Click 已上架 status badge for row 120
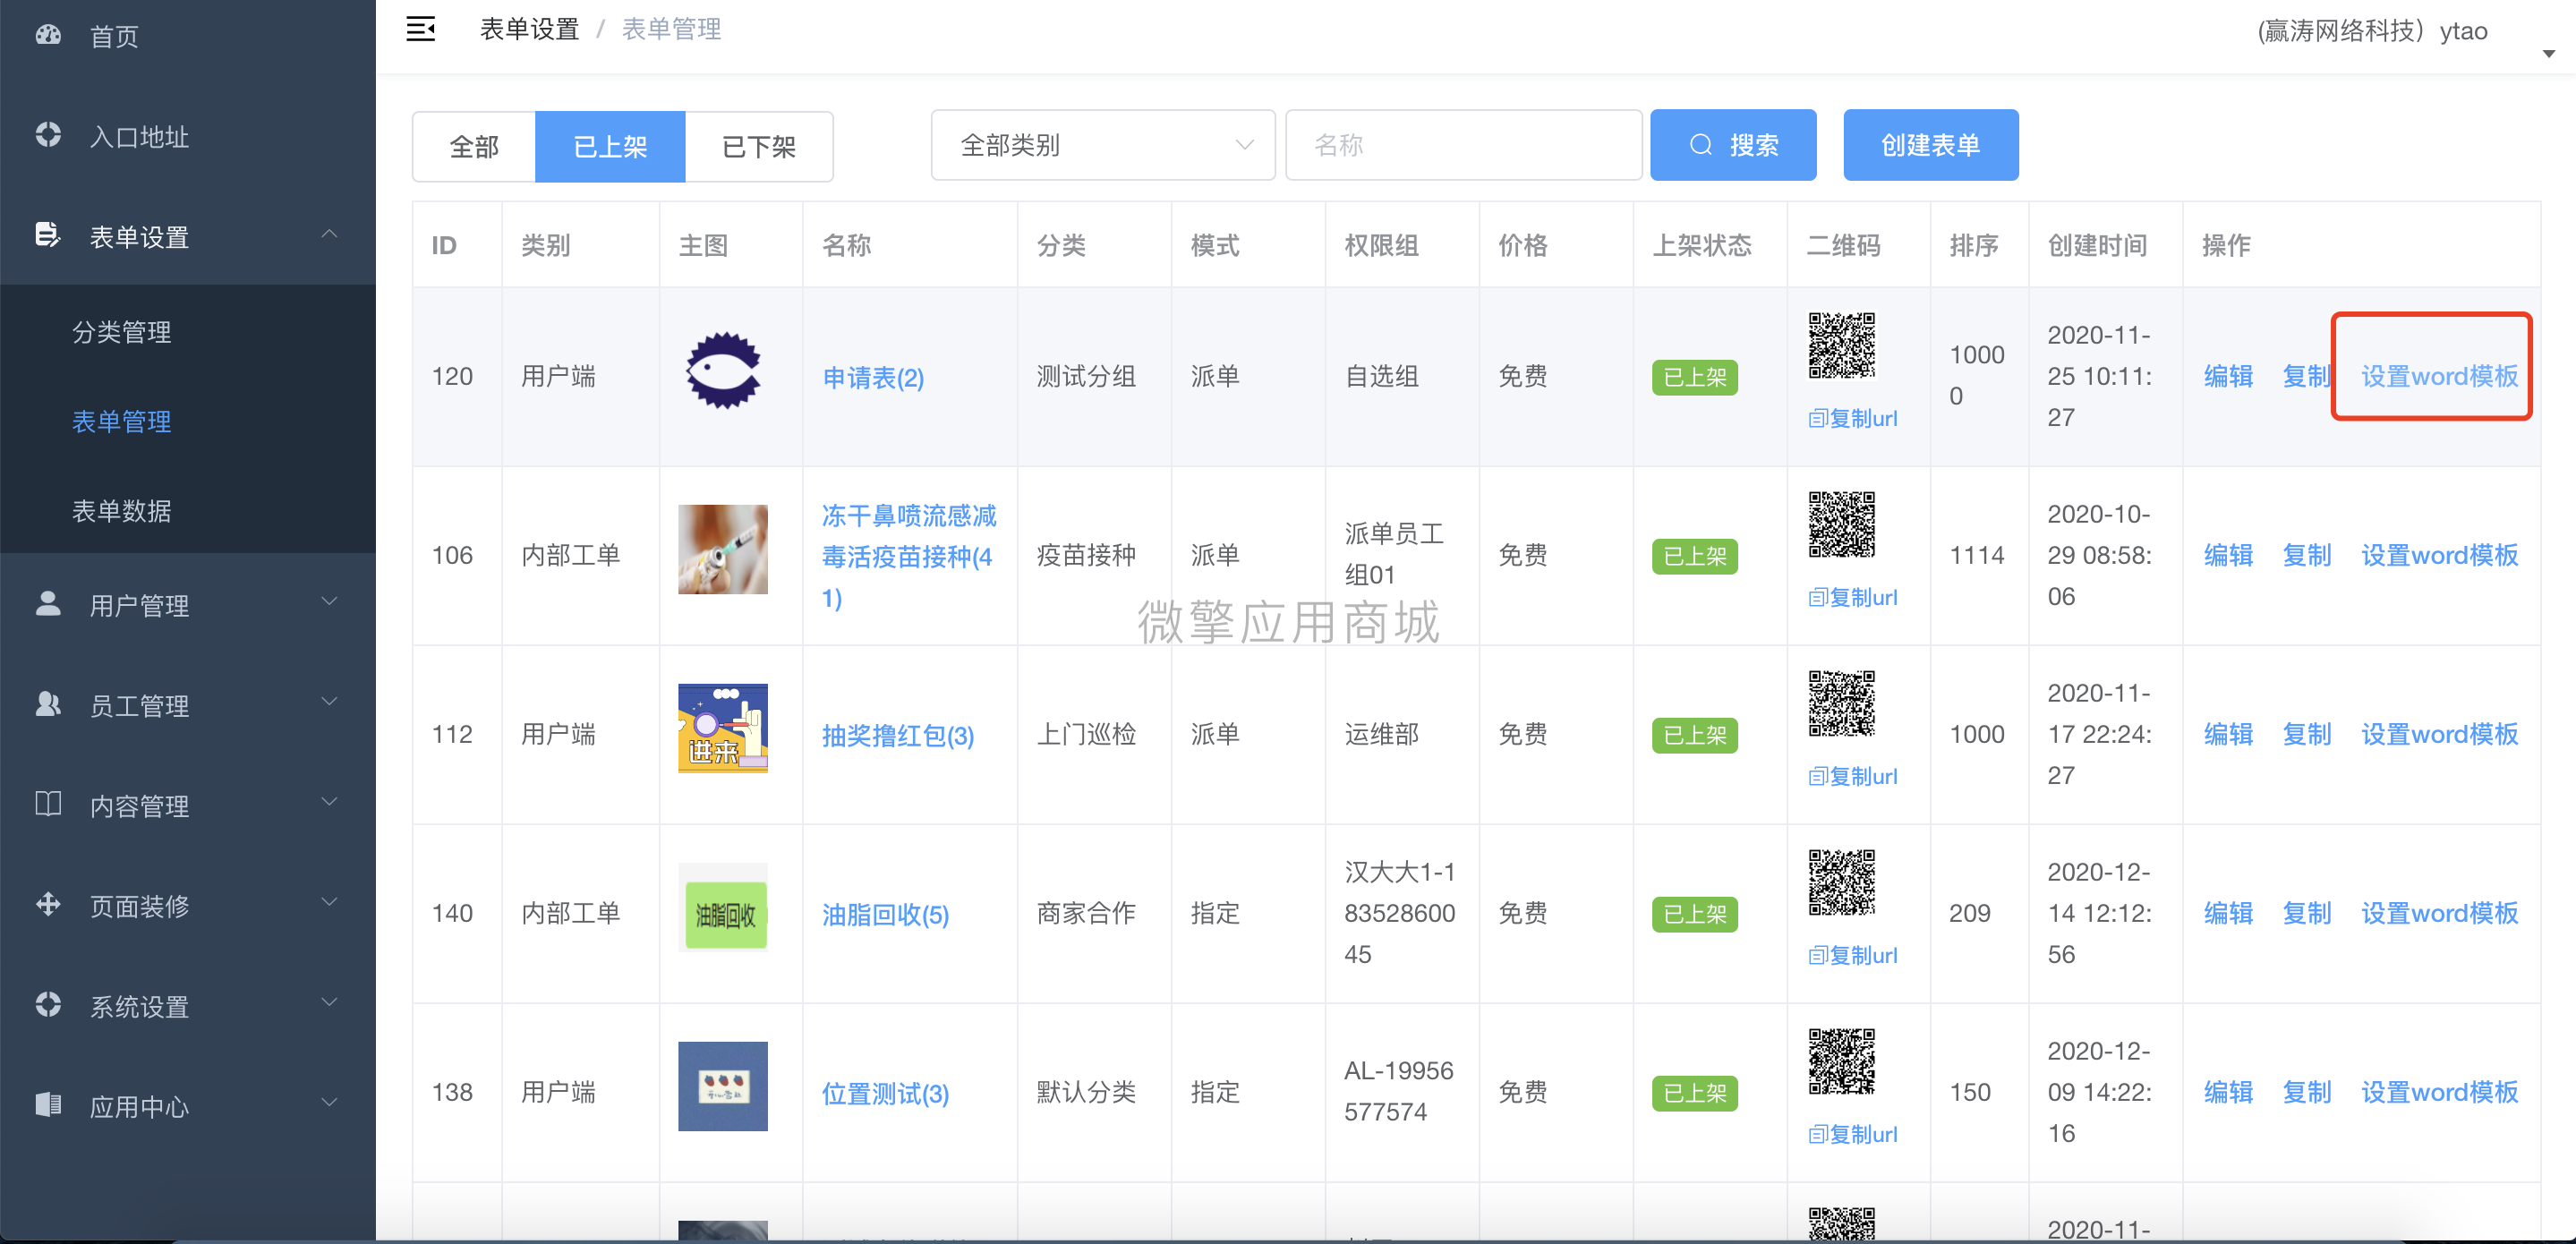2576x1244 pixels. [1694, 377]
